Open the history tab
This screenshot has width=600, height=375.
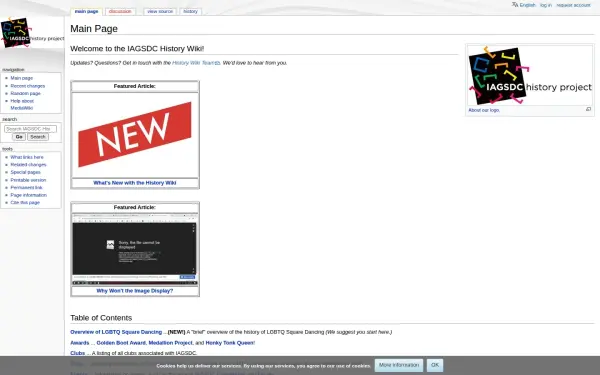point(190,11)
